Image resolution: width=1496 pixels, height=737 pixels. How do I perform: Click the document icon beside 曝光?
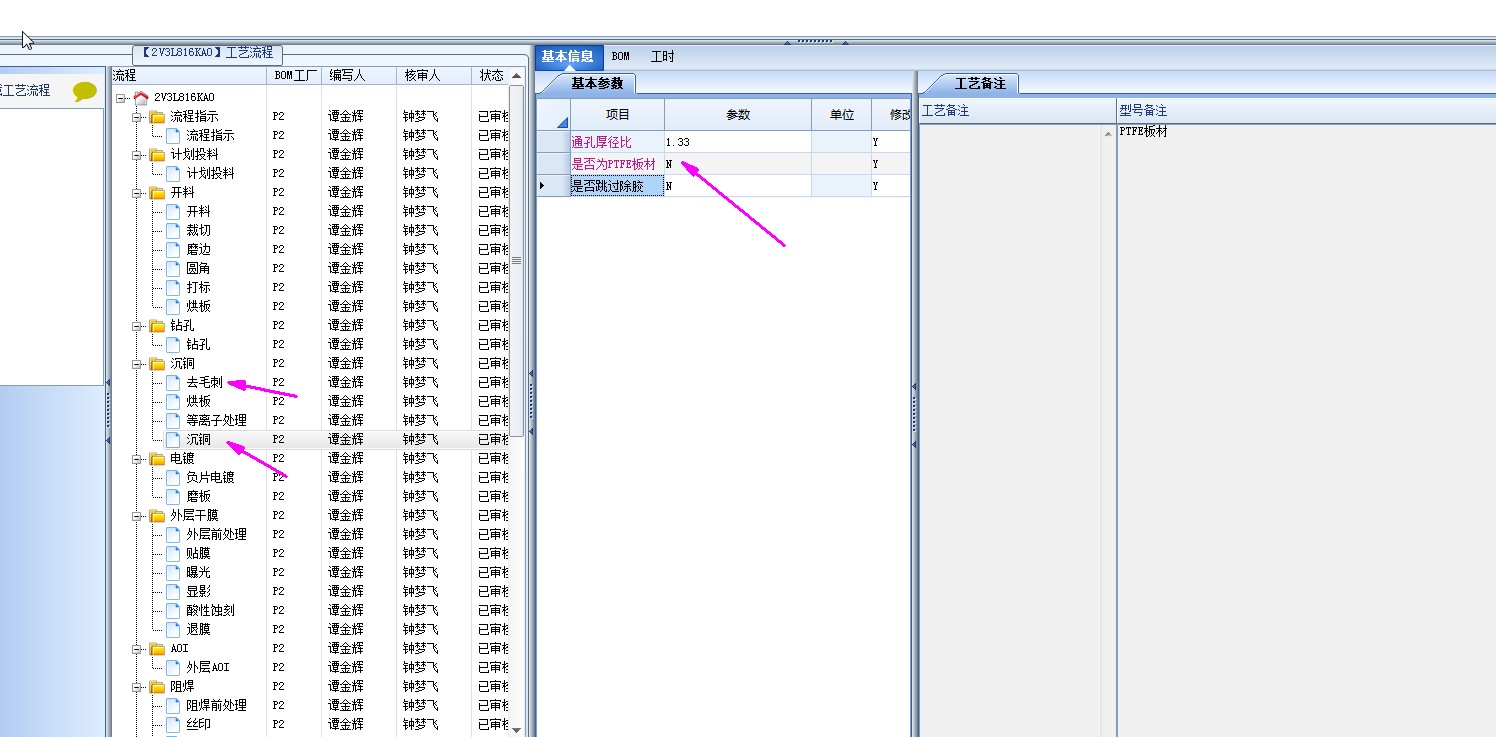(x=173, y=572)
